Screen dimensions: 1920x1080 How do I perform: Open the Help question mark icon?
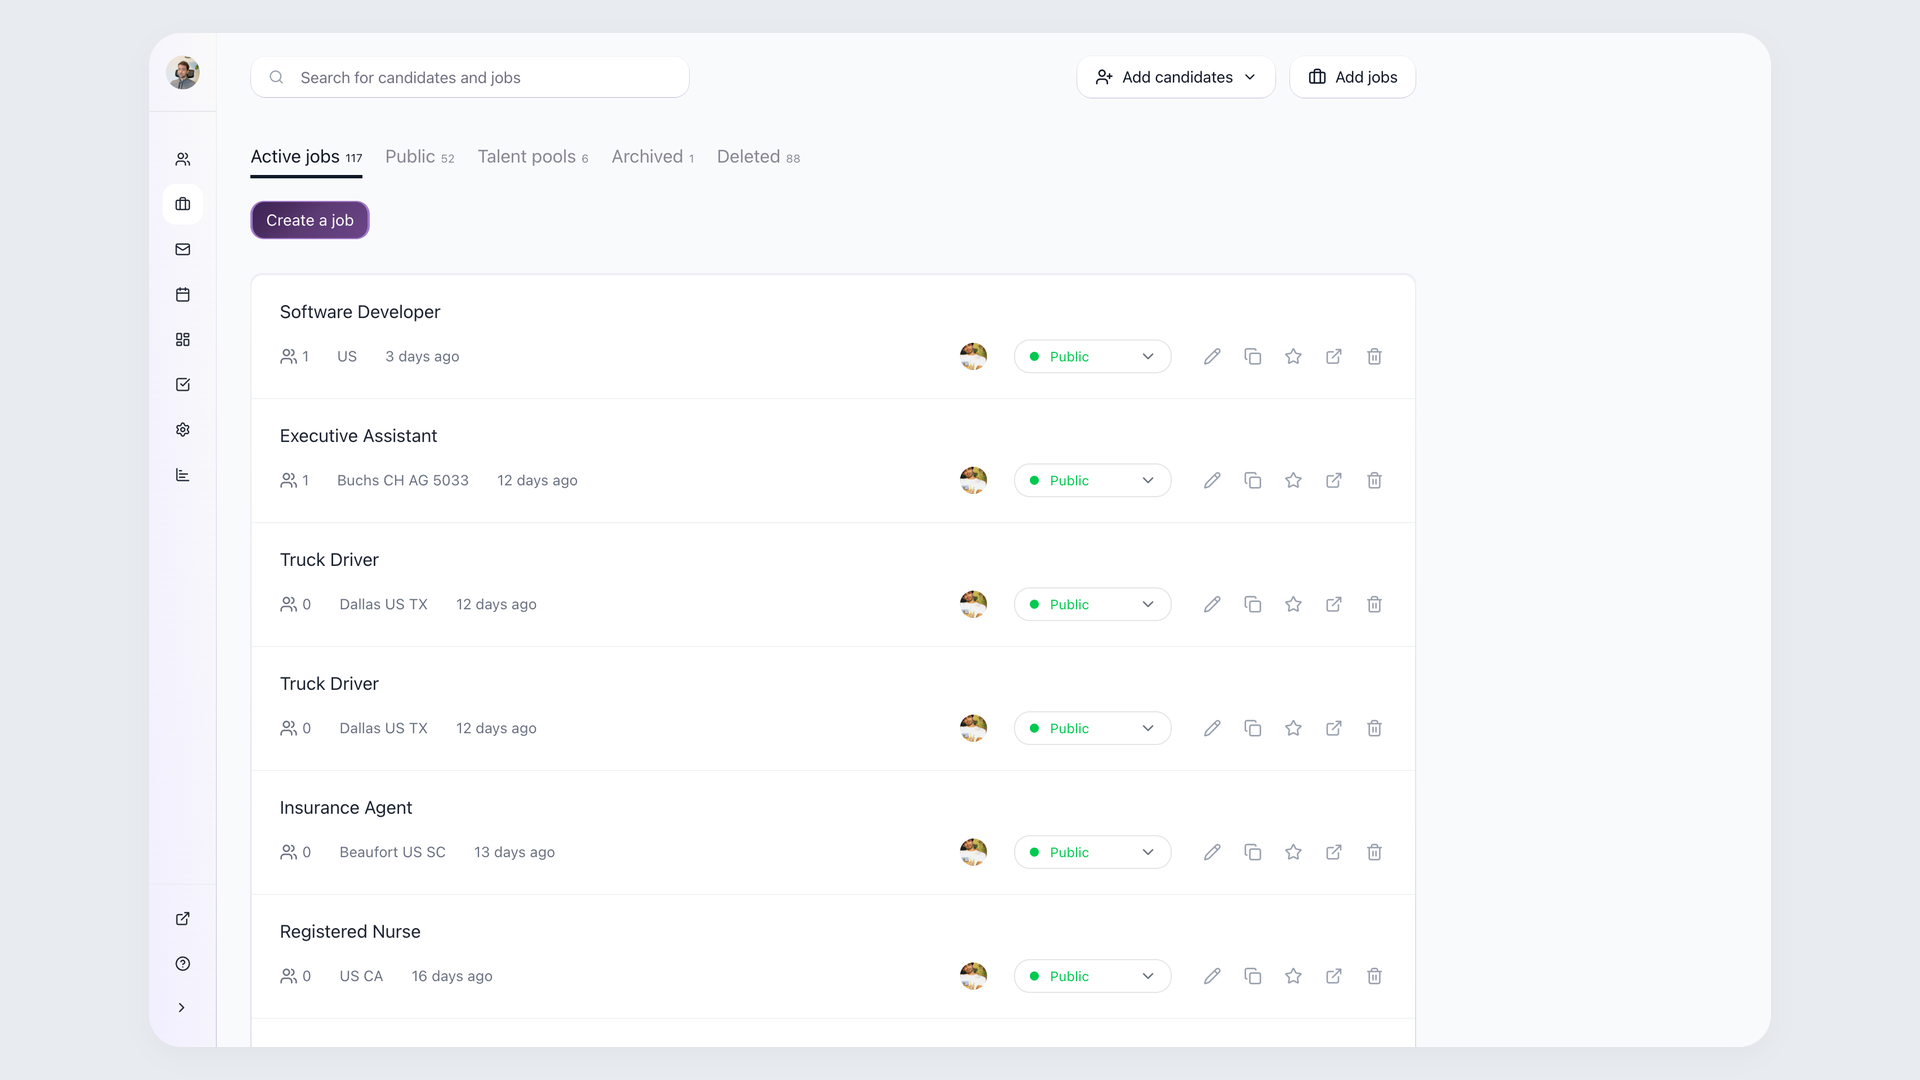pos(182,963)
